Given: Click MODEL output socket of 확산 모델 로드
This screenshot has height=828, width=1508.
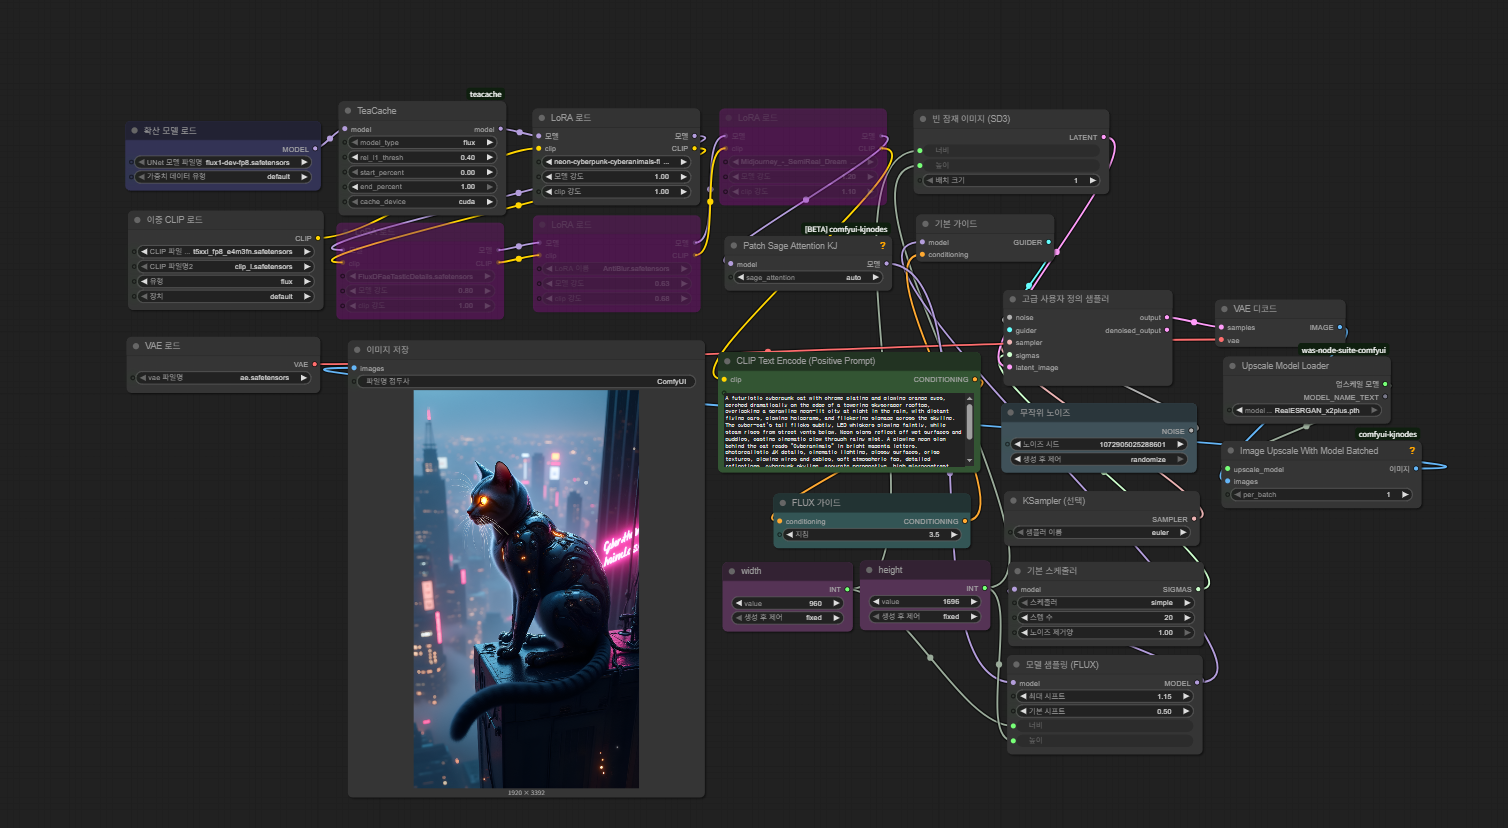Looking at the screenshot, I should coord(315,149).
